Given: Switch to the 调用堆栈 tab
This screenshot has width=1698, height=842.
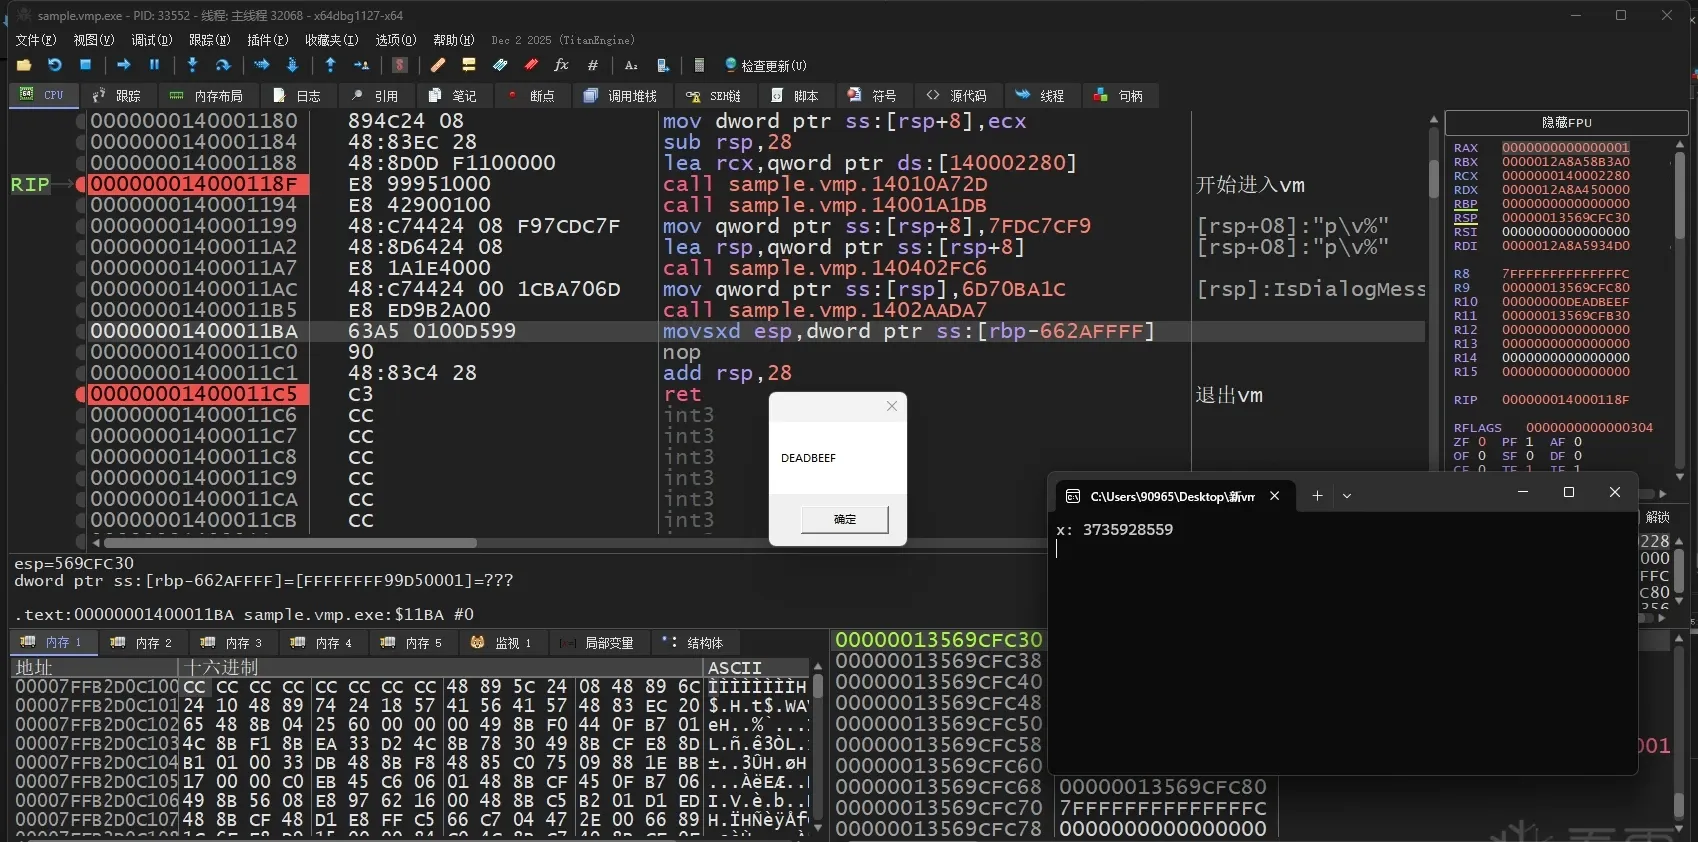Looking at the screenshot, I should (x=620, y=96).
